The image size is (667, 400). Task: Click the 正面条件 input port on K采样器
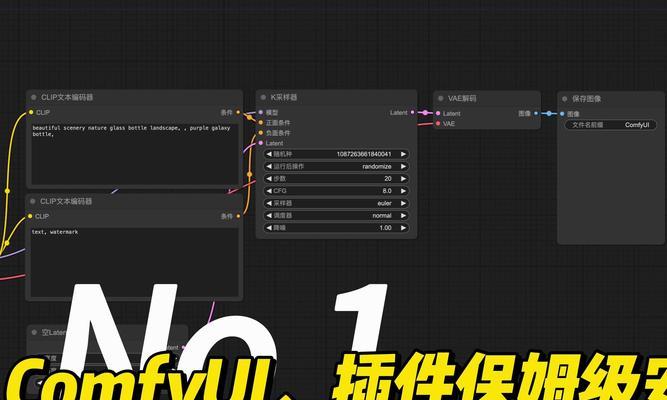[261, 123]
